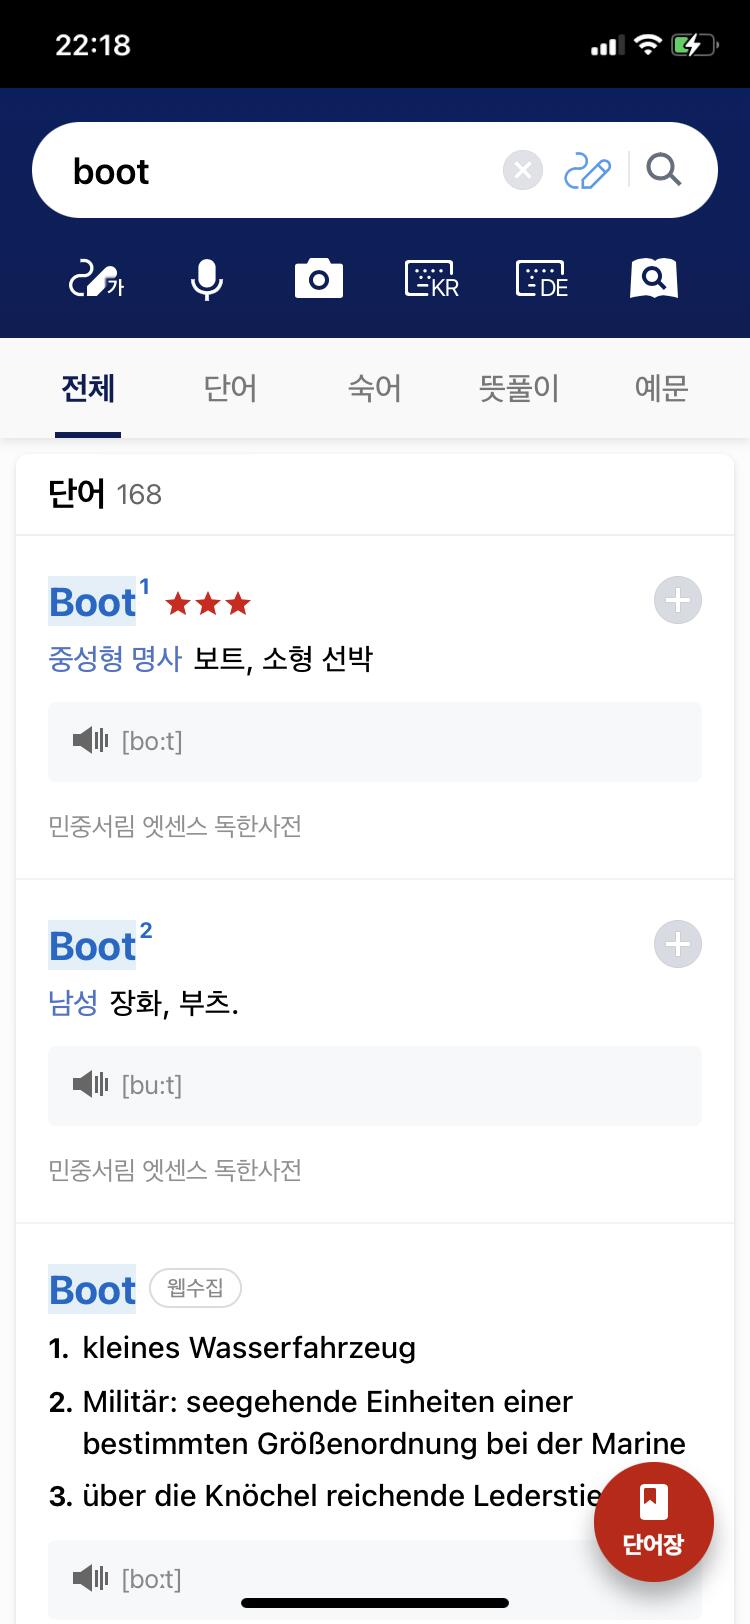
Task: Open the 숙어 tab
Action: [x=375, y=388]
